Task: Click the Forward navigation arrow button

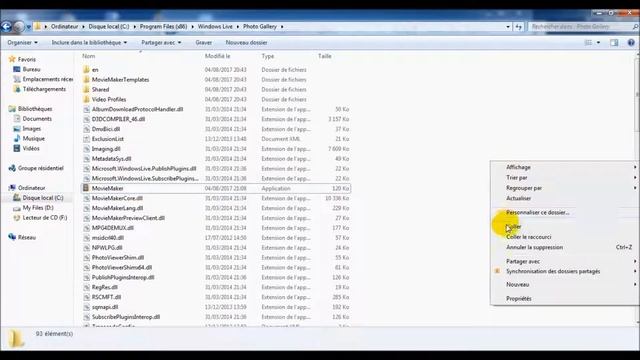Action: pyautogui.click(x=19, y=27)
